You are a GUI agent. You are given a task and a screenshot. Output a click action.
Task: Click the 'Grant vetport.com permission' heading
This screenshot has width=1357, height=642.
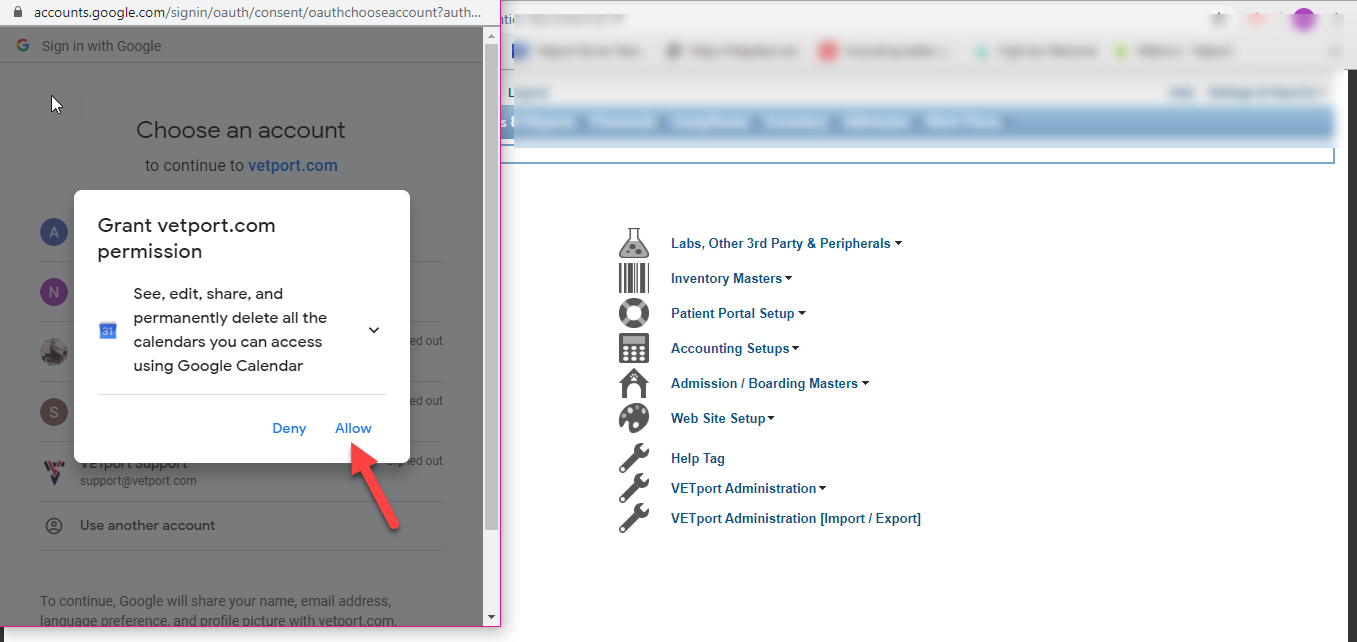(187, 238)
